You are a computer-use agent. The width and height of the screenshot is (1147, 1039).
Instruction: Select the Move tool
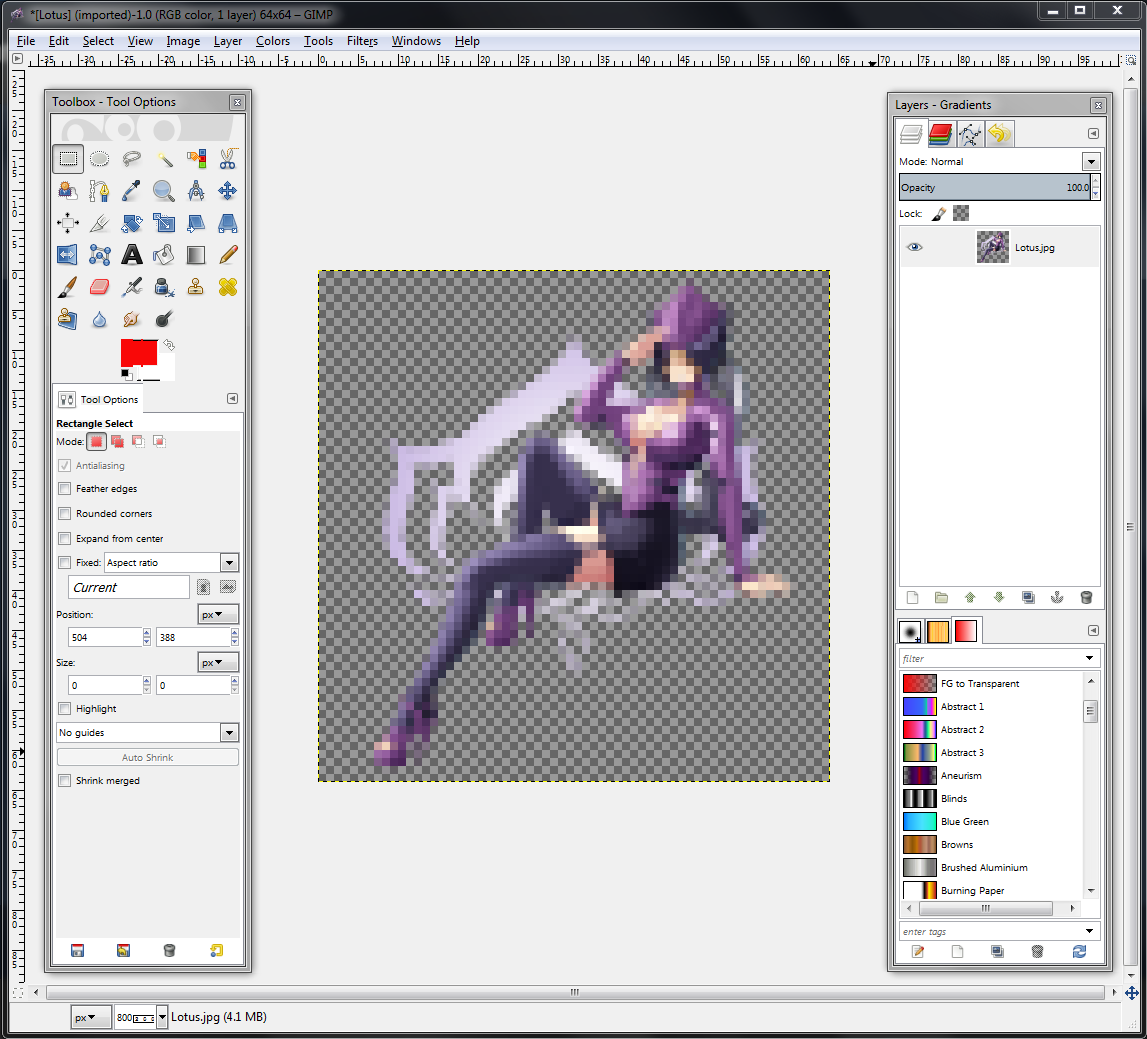tap(227, 191)
